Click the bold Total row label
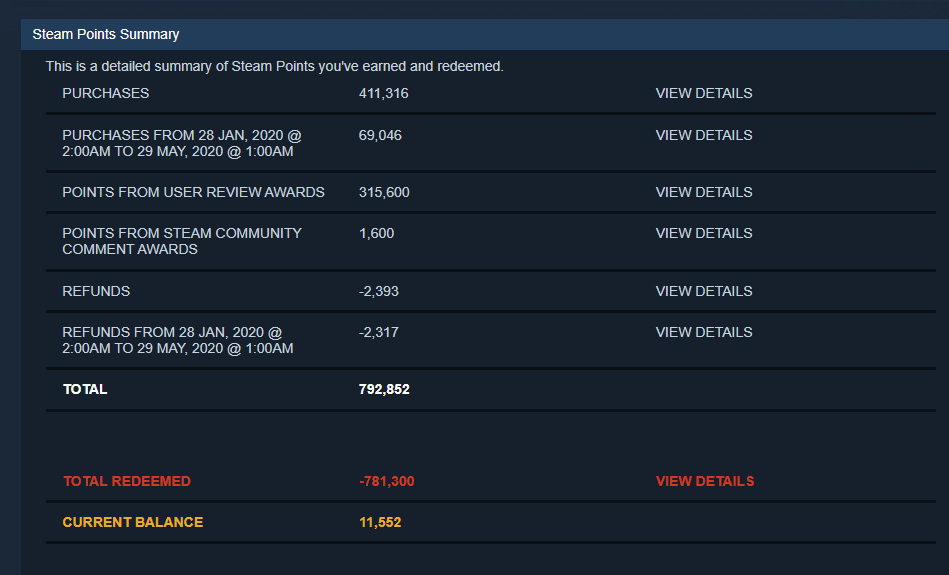Viewport: 949px width, 575px height. pos(85,389)
